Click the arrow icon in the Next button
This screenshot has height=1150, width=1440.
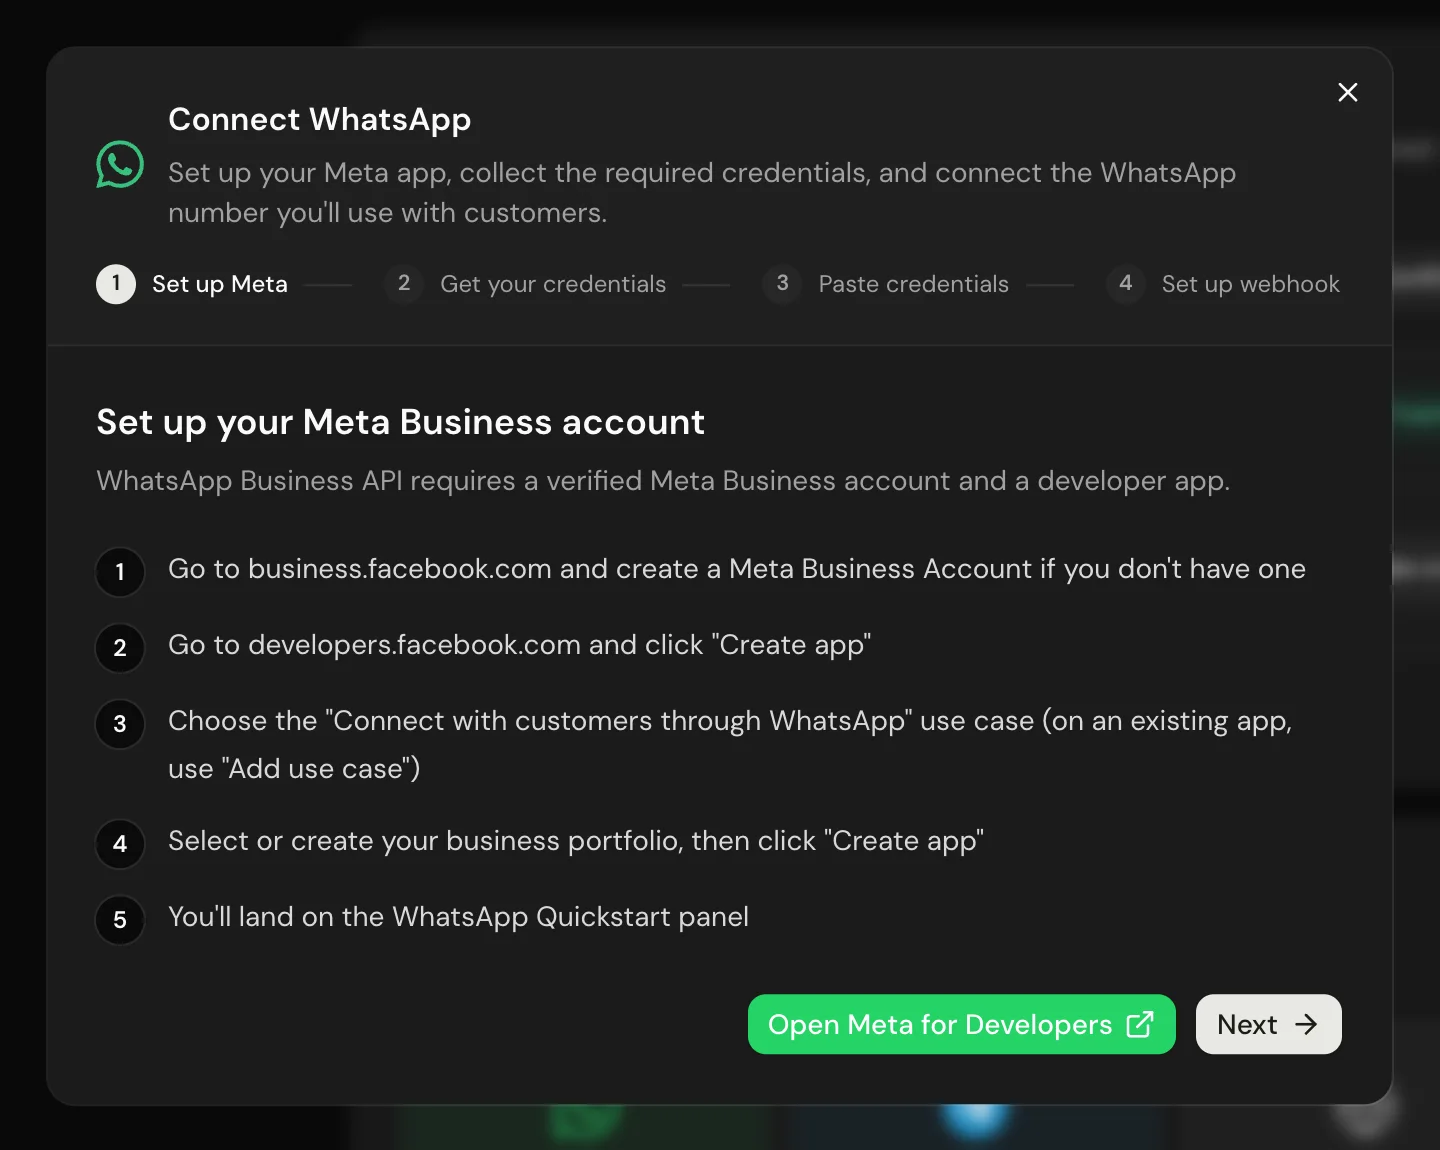click(1306, 1024)
